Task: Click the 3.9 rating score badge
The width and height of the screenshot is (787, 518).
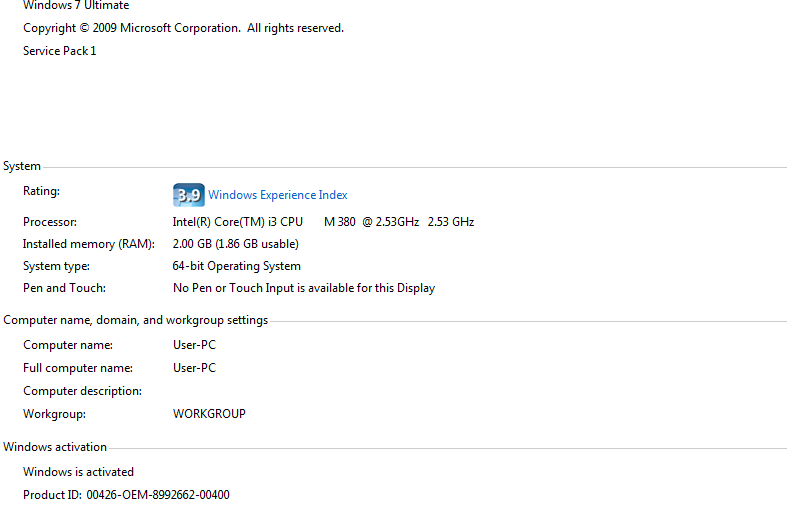Action: point(189,195)
